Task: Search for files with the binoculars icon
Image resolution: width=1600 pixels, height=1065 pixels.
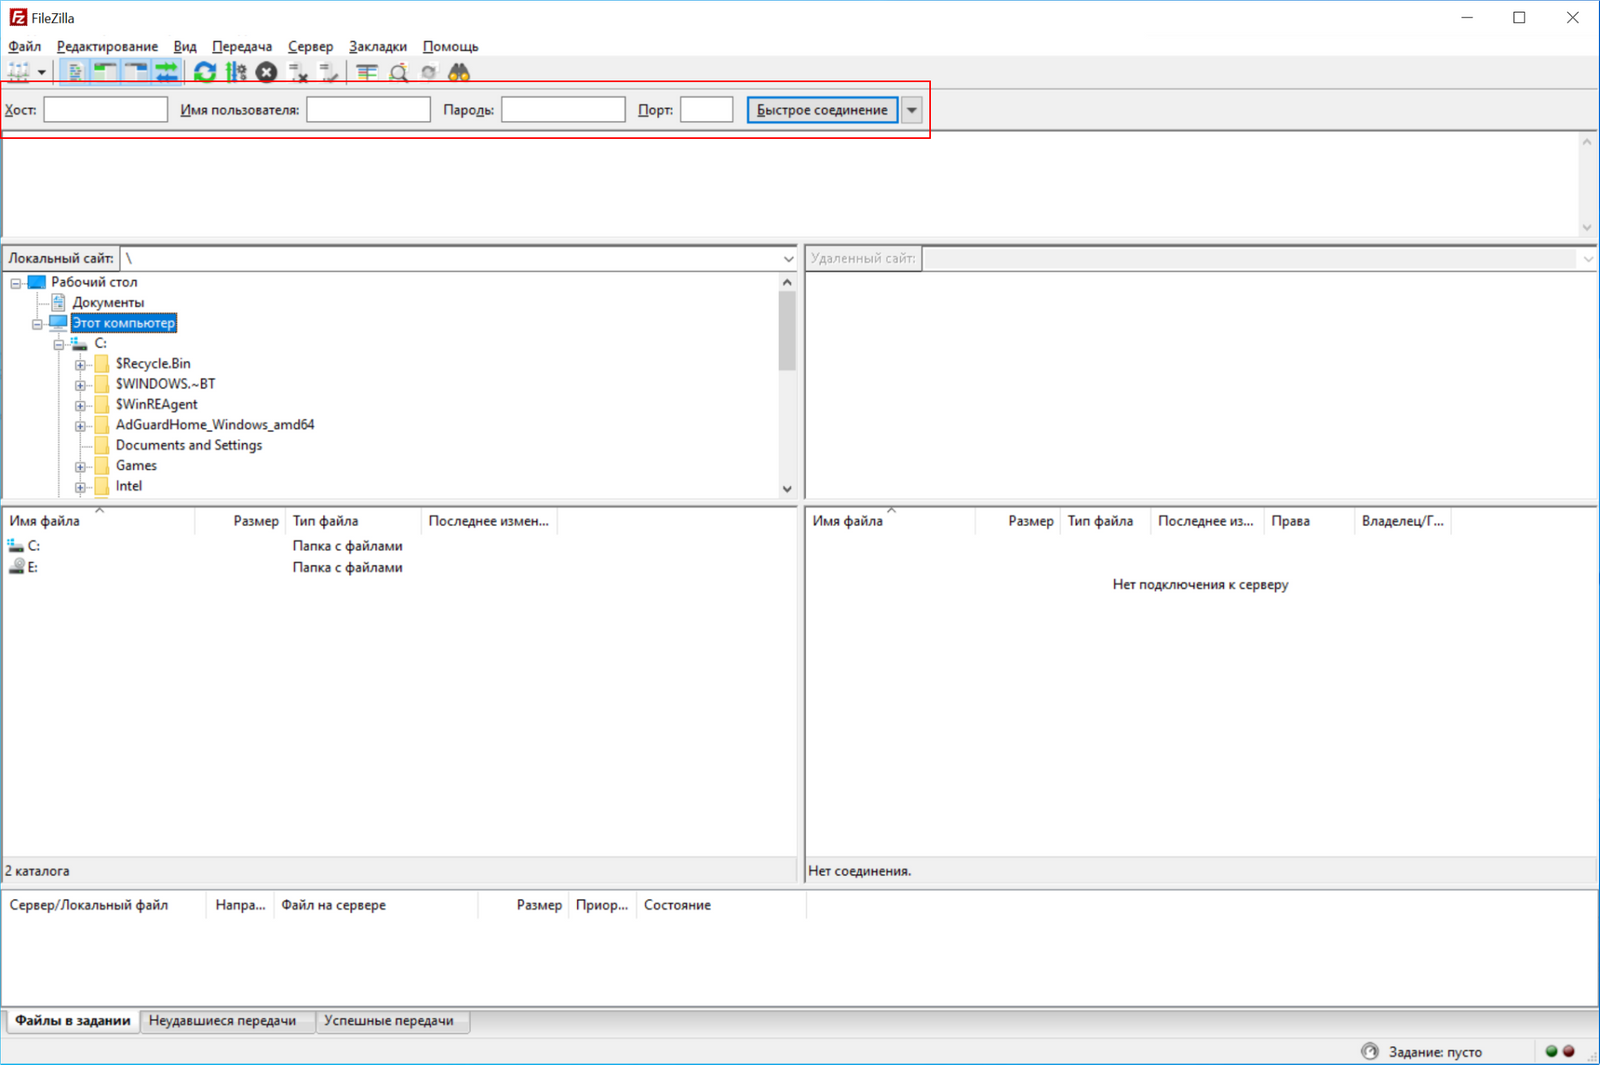Action: point(459,72)
